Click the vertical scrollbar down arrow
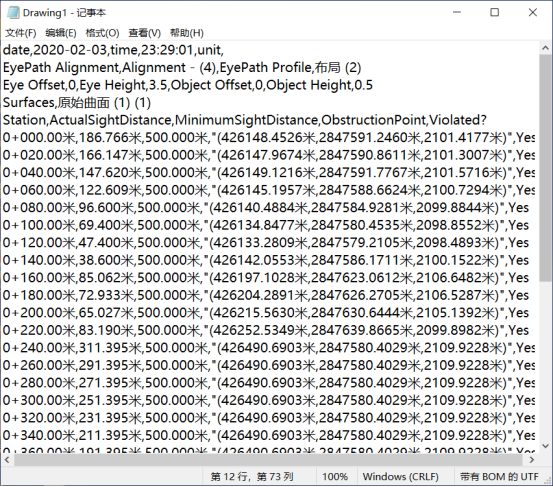Screen dimensions: 553x487 546,446
